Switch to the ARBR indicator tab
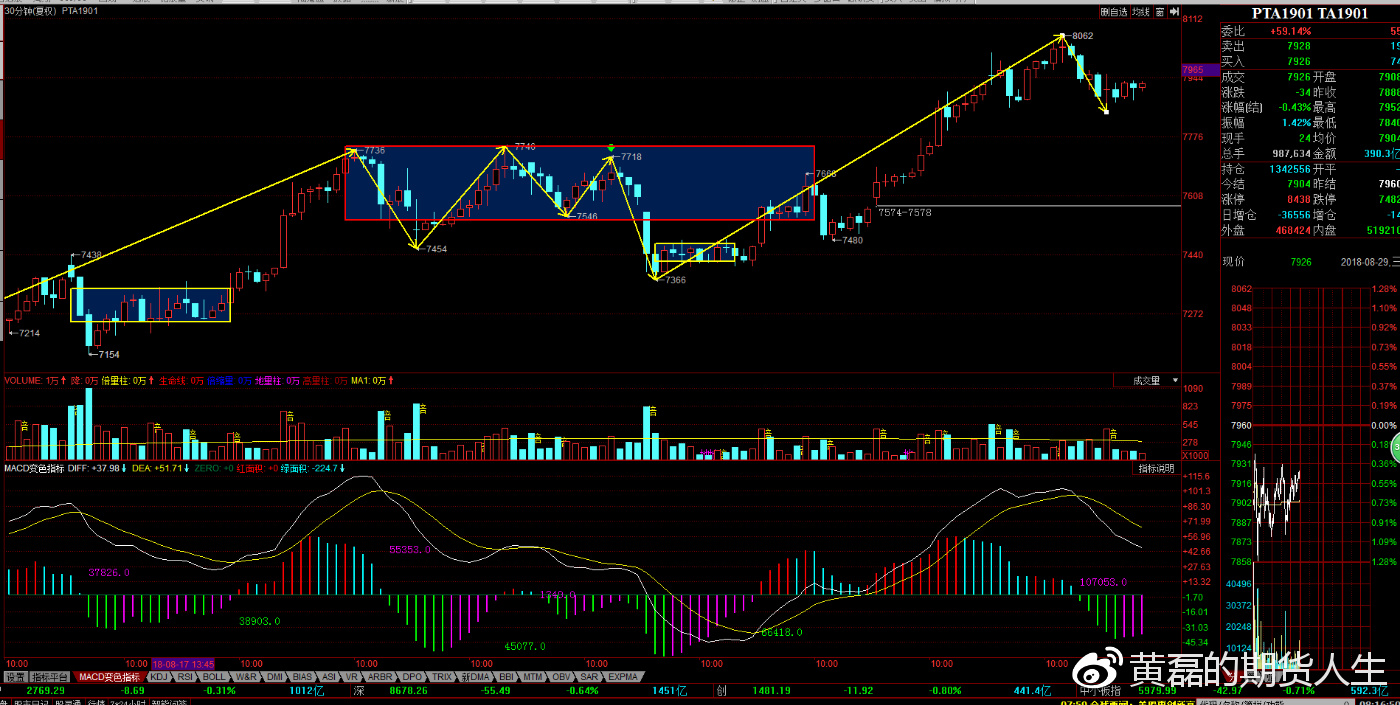This screenshot has width=1400, height=705. (381, 677)
